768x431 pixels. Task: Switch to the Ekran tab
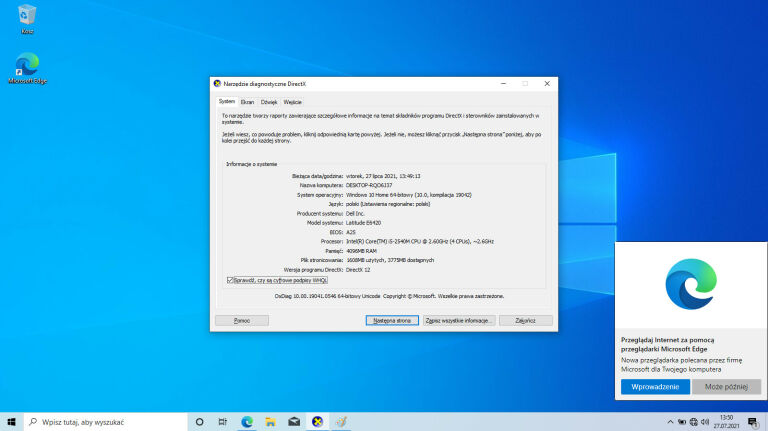[x=247, y=102]
